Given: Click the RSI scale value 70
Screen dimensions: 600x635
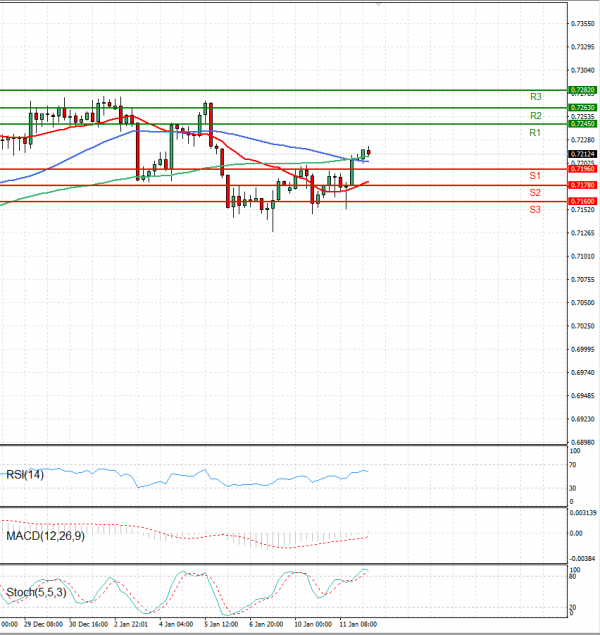Looking at the screenshot, I should pyautogui.click(x=573, y=465).
